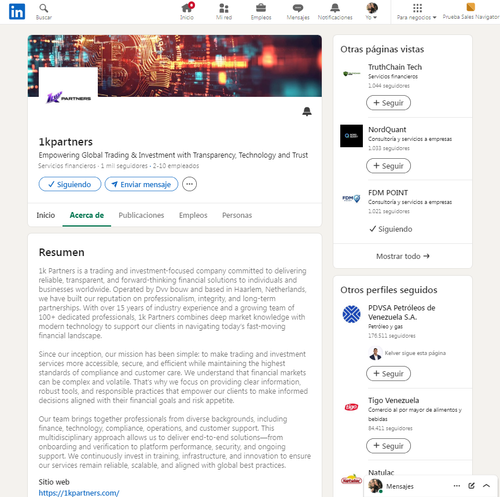The image size is (500, 497).
Task: Click the LinkedIn logo
Action: point(17,12)
